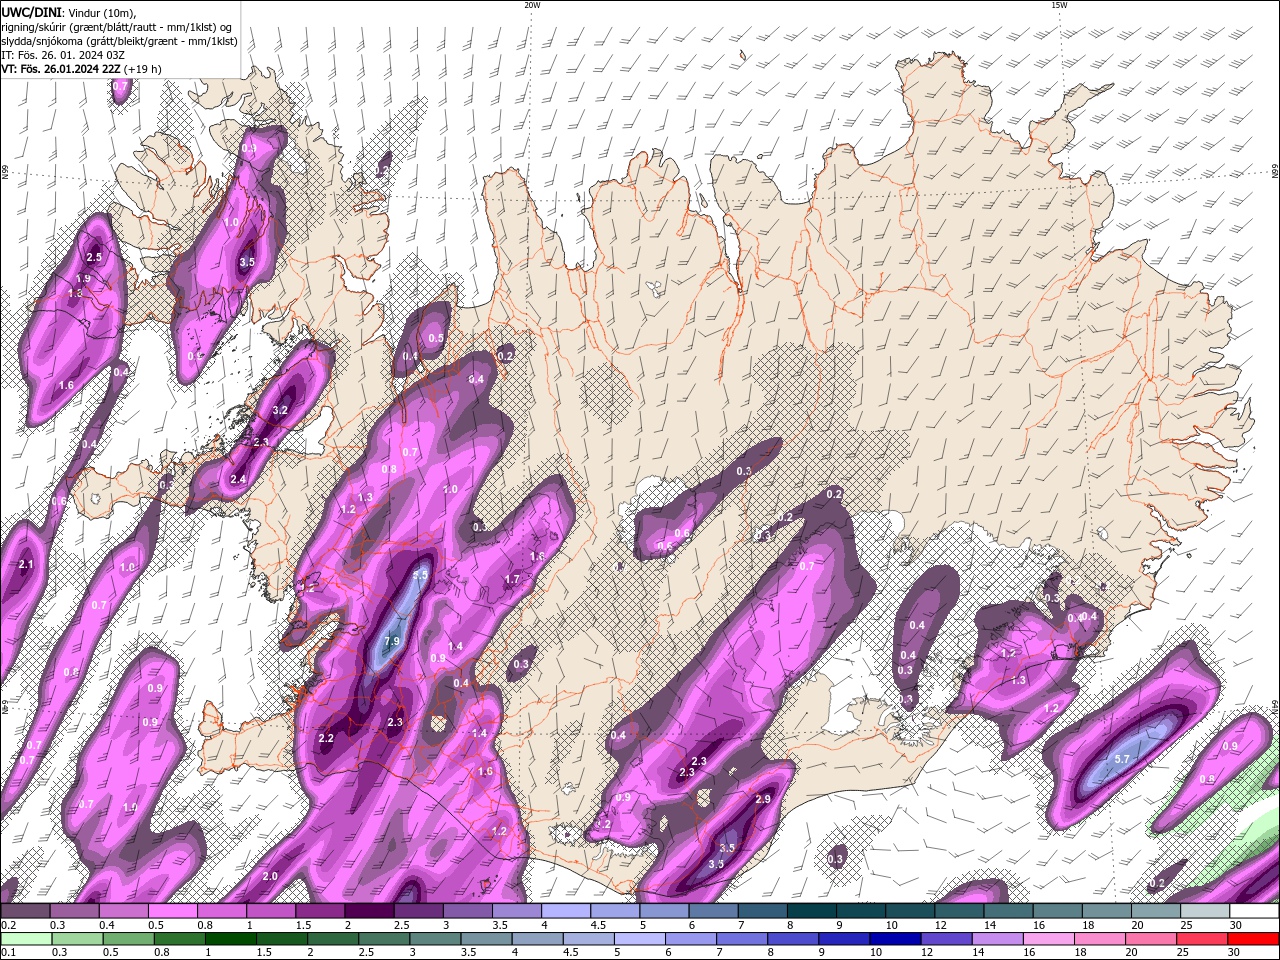The width and height of the screenshot is (1280, 960).
Task: Select snow-scale swatch between 4 and 4.5
Action: tap(566, 911)
